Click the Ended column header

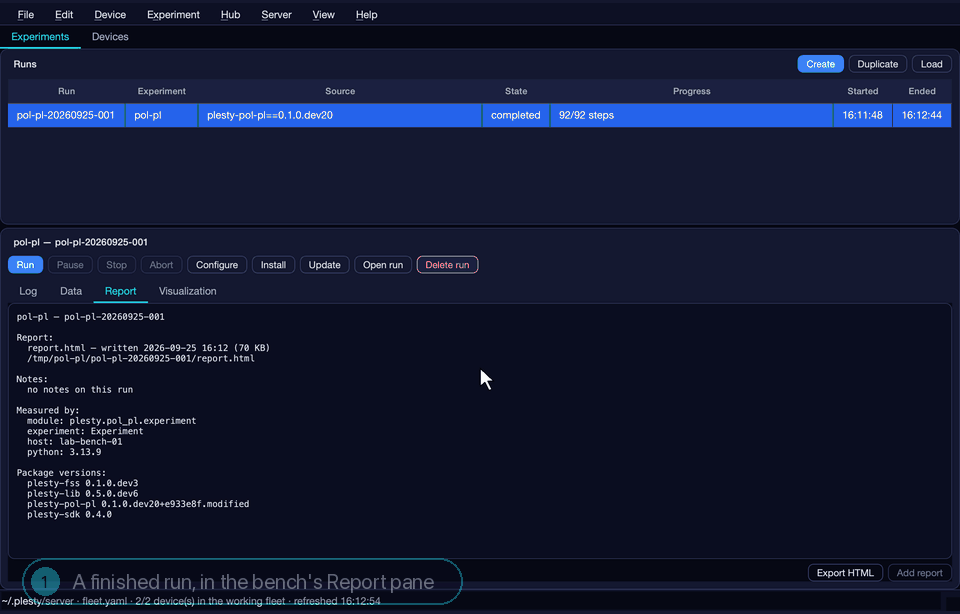tap(922, 91)
